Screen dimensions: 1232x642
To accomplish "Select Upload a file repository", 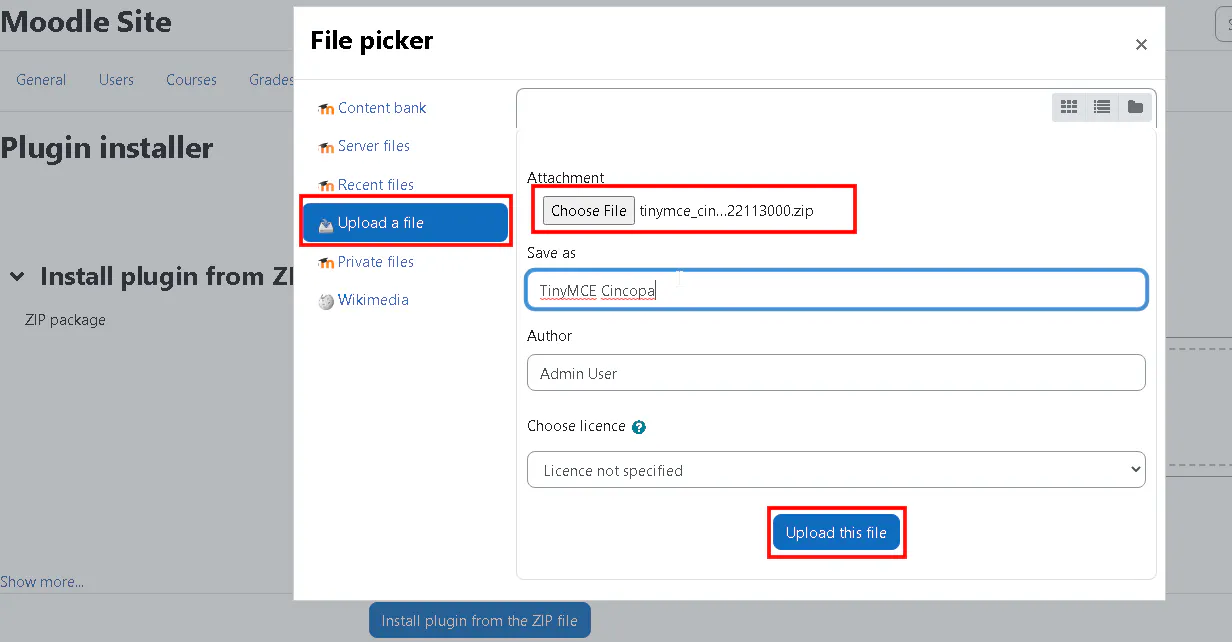I will tap(405, 223).
